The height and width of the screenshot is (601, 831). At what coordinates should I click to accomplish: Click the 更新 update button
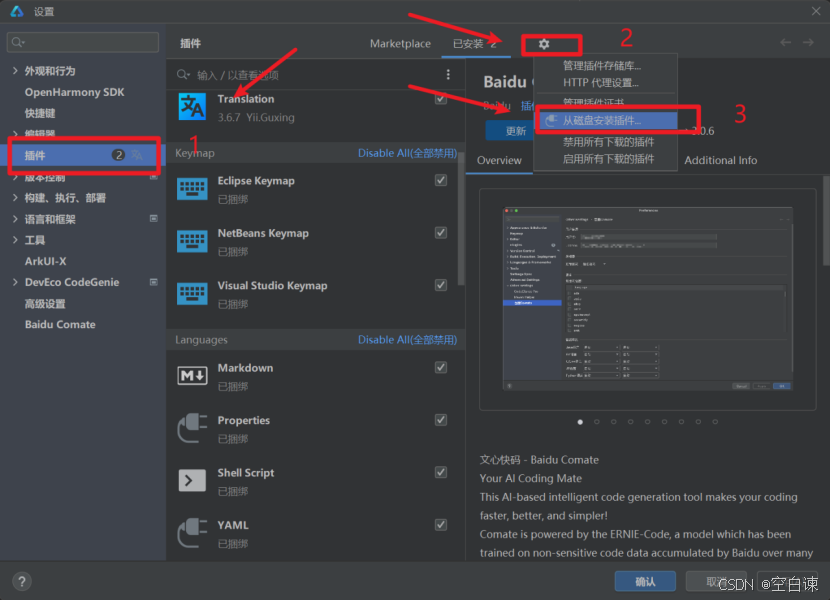[510, 131]
